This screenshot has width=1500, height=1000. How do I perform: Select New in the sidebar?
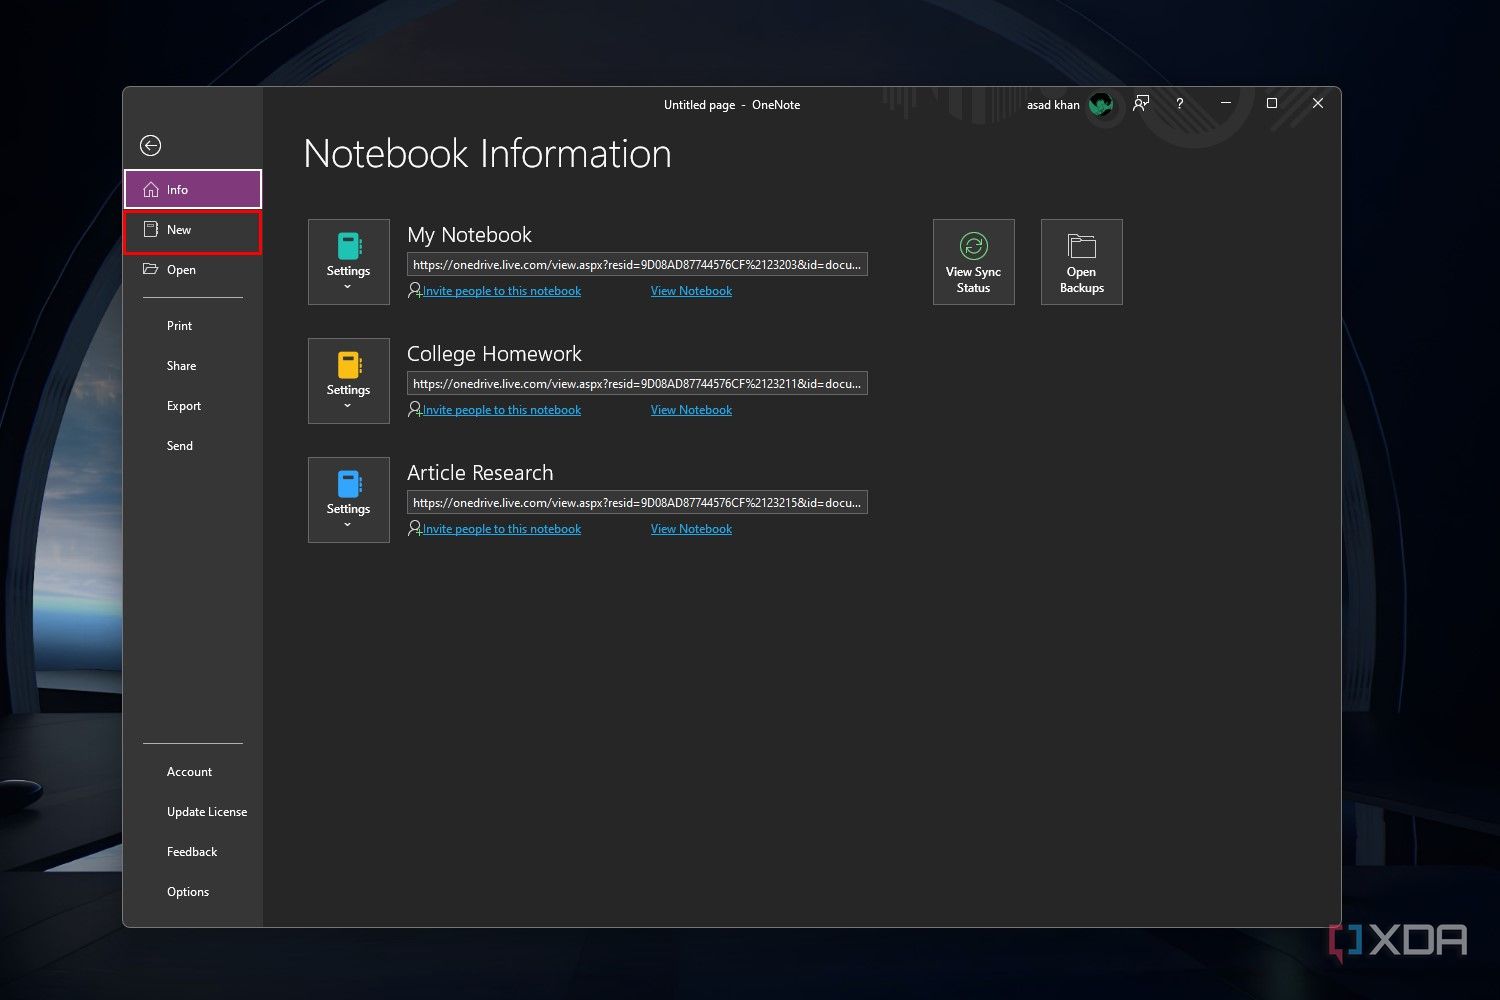pos(193,230)
